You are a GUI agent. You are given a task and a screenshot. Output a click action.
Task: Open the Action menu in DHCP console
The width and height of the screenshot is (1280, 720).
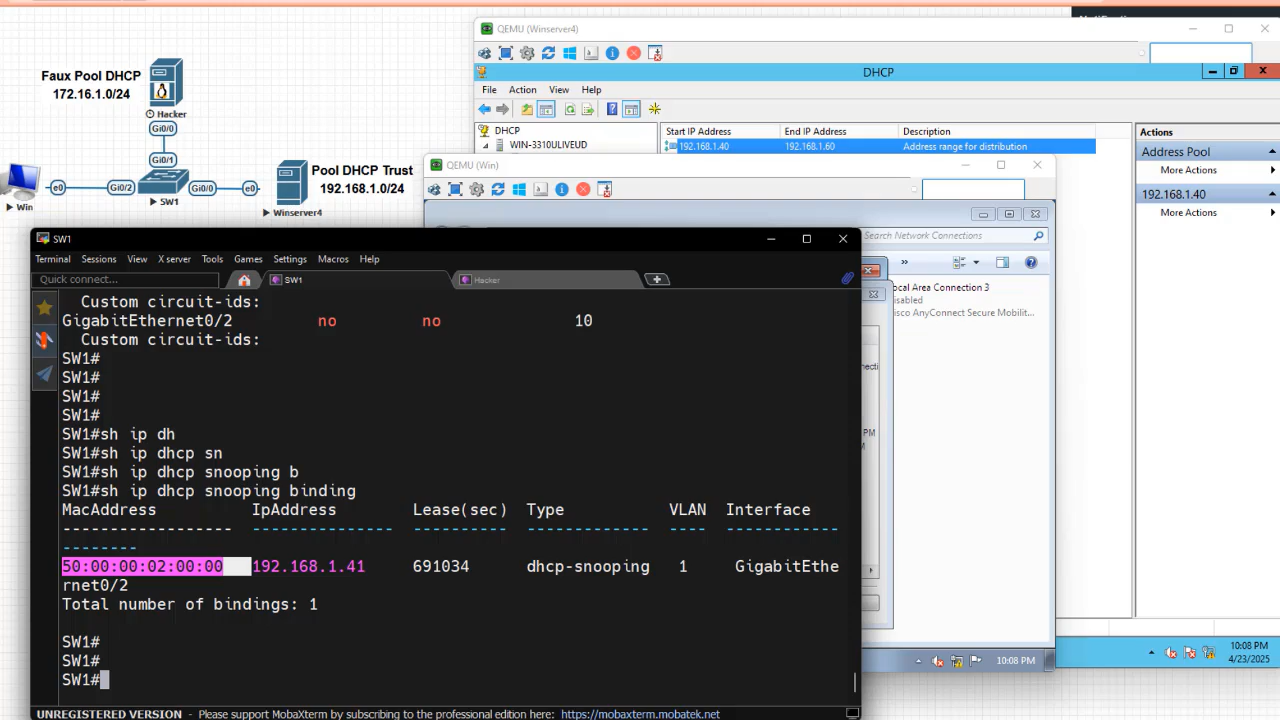[x=522, y=90]
